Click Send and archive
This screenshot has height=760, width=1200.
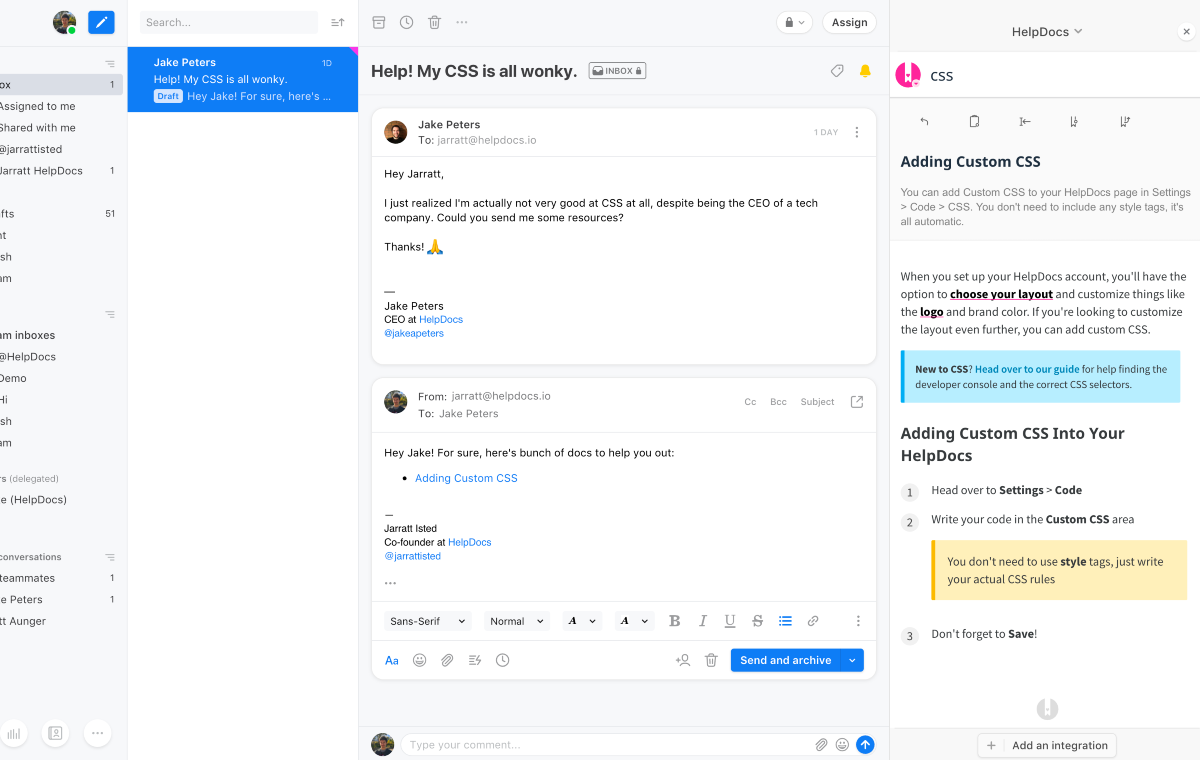point(786,660)
